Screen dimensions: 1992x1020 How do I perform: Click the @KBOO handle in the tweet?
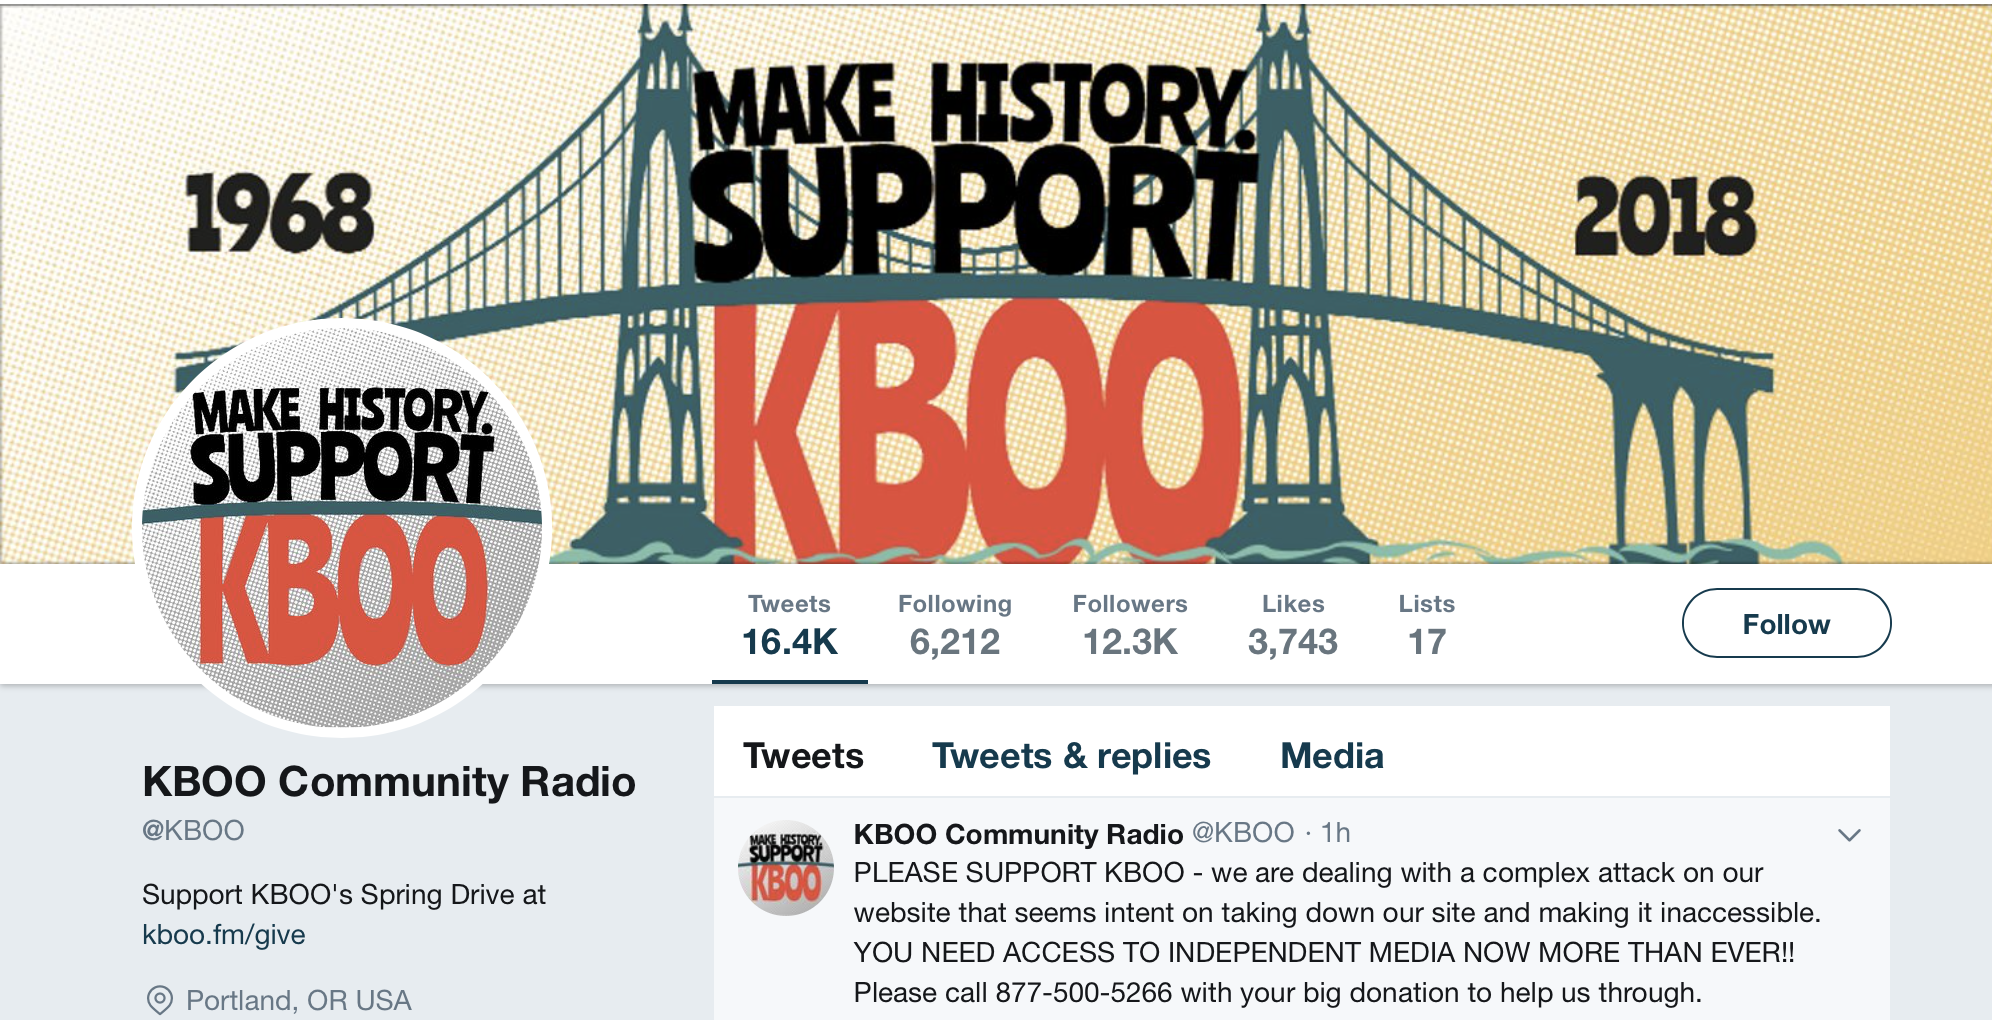(x=1243, y=832)
